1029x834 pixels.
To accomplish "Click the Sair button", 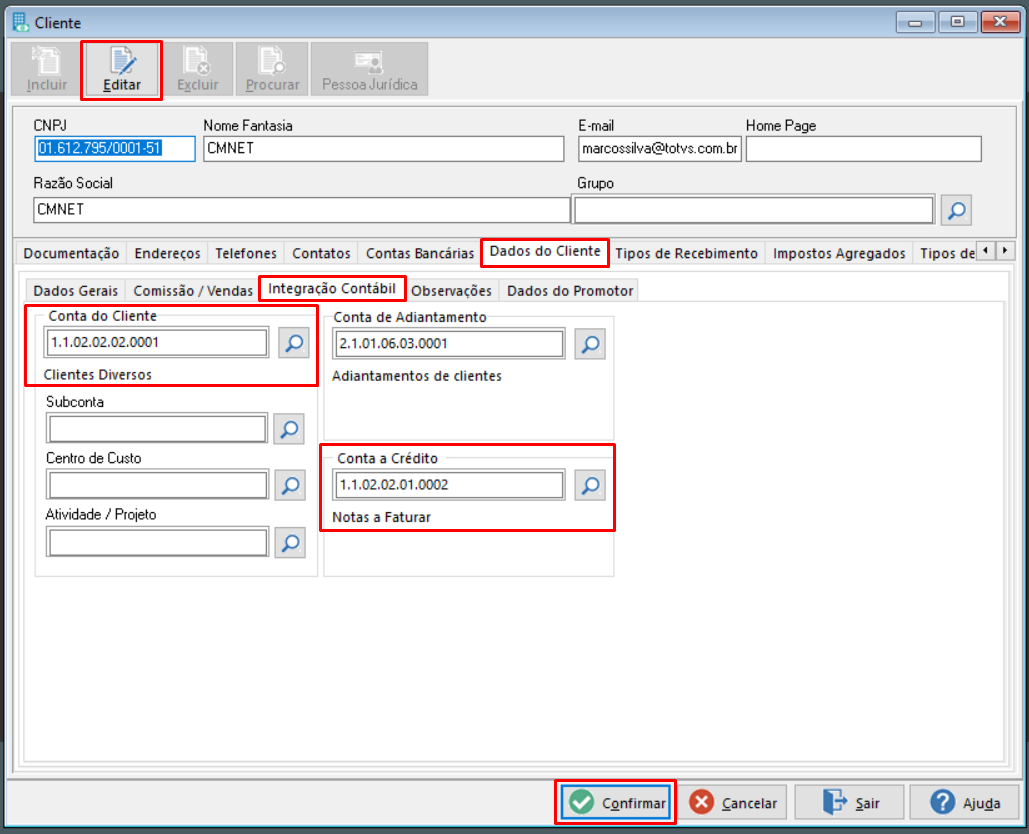I will click(849, 803).
